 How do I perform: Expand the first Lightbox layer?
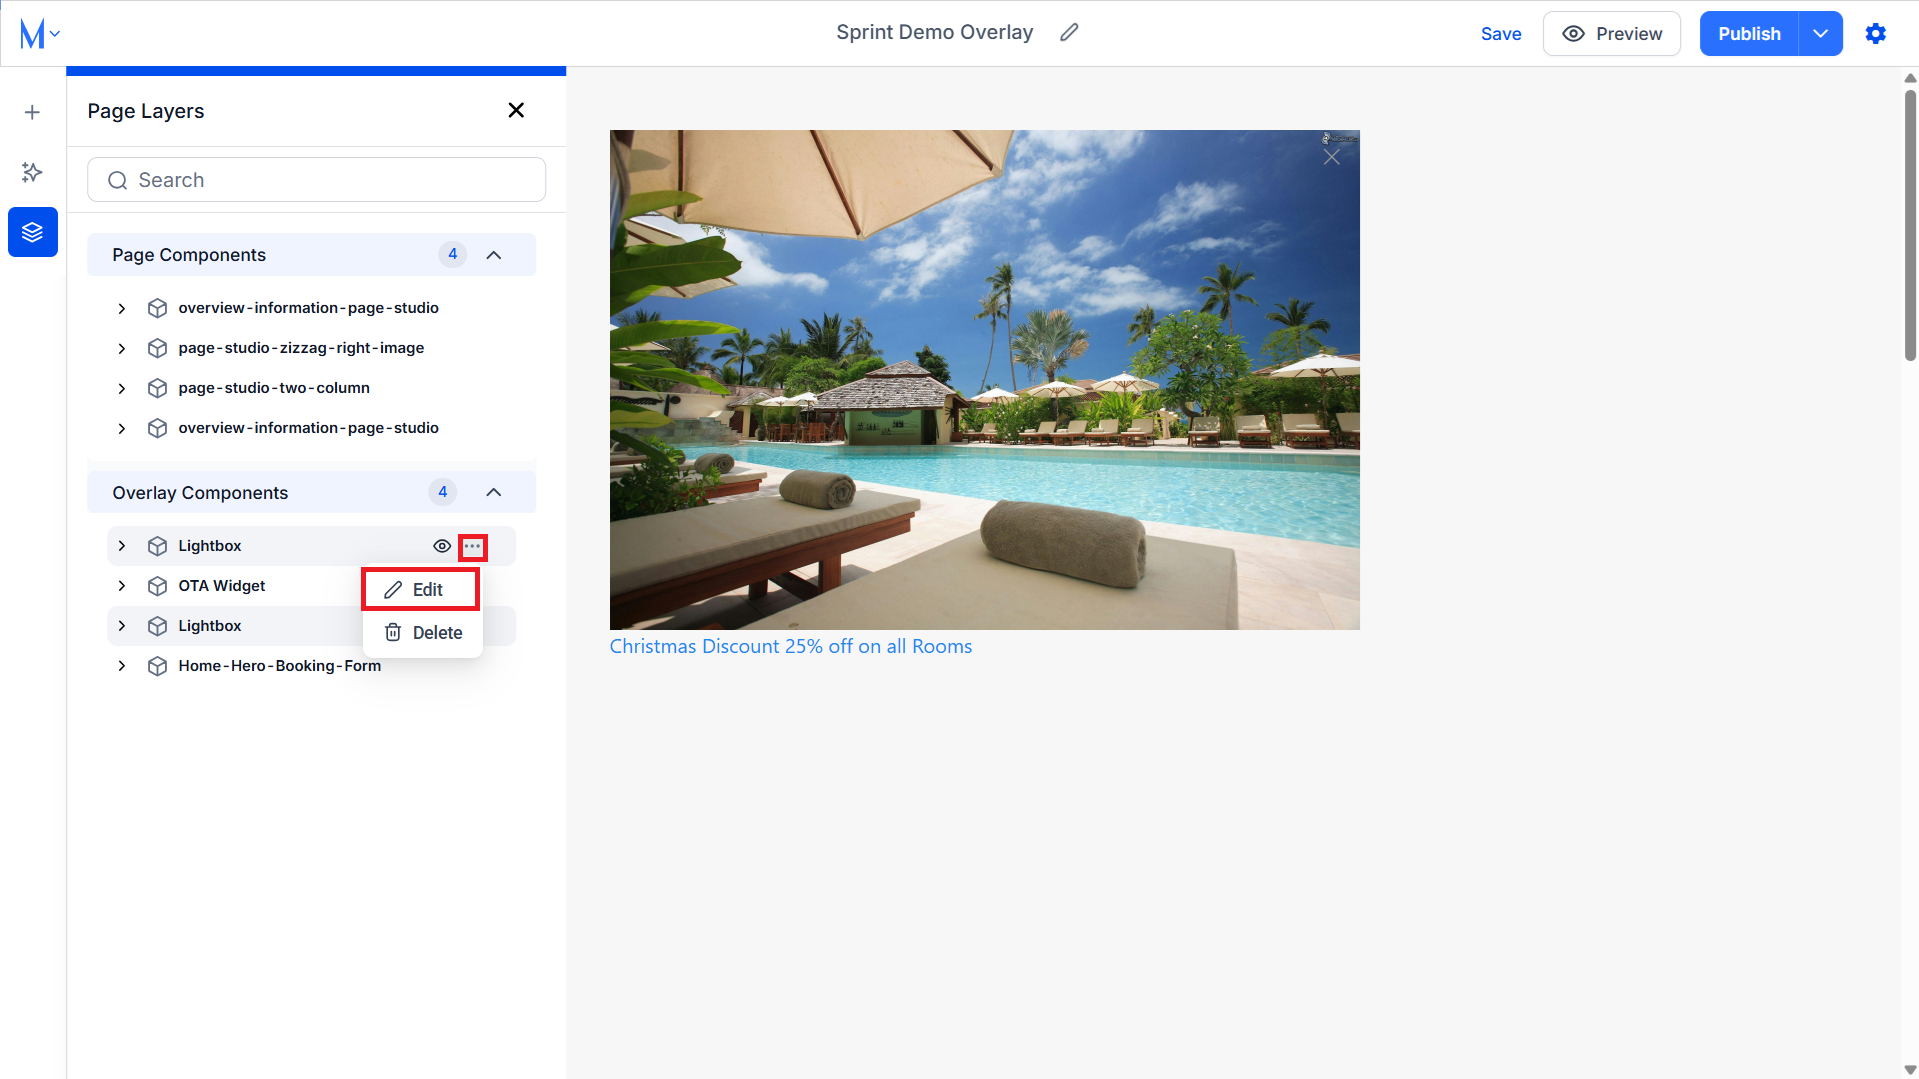122,546
